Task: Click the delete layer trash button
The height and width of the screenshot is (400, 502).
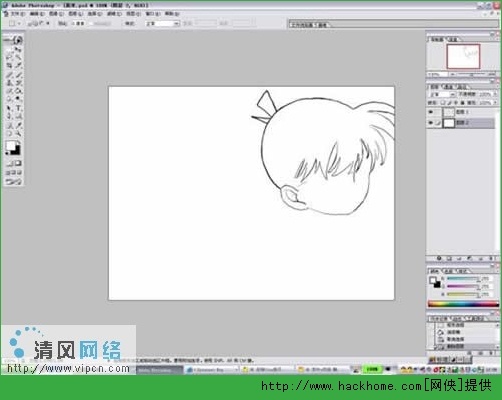Action: pyautogui.click(x=491, y=258)
